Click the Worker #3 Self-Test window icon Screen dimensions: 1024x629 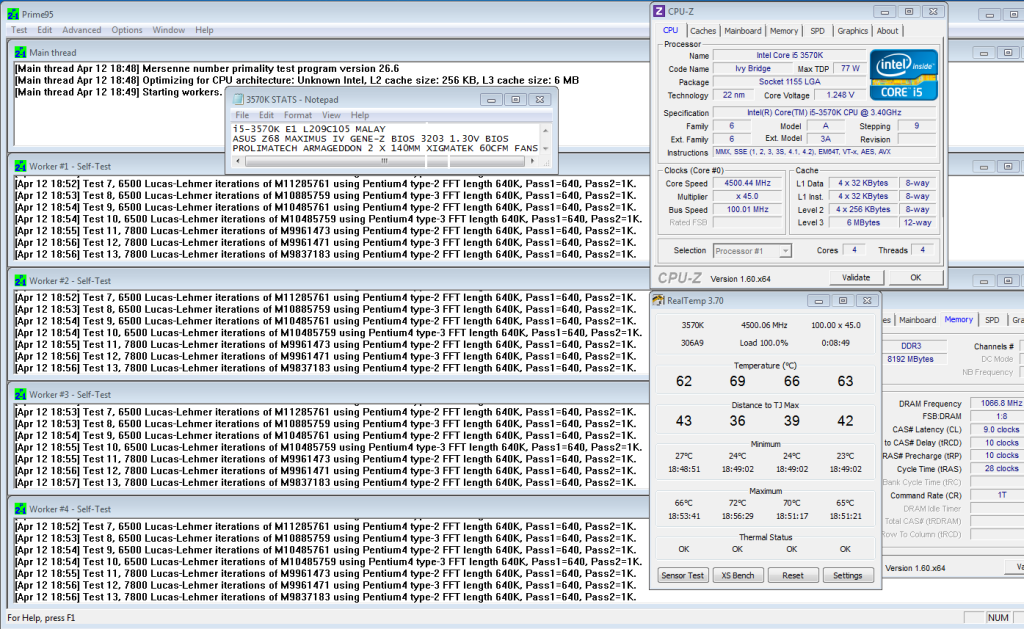click(20, 395)
